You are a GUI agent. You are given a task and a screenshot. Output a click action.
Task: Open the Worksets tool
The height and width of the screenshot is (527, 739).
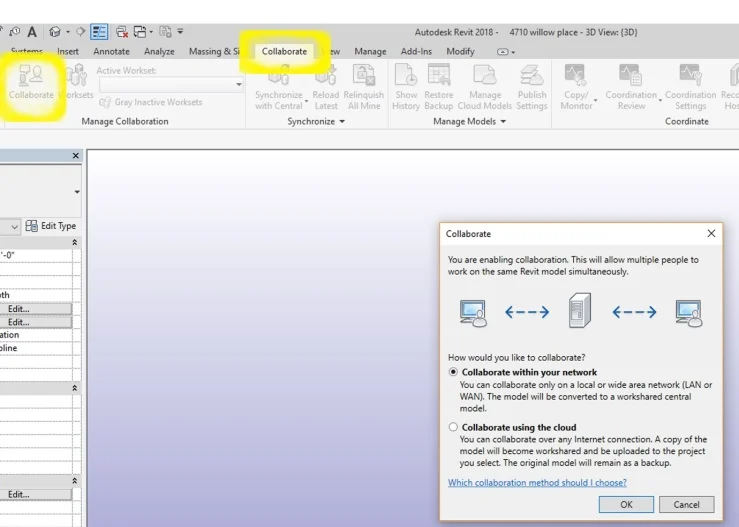point(76,83)
